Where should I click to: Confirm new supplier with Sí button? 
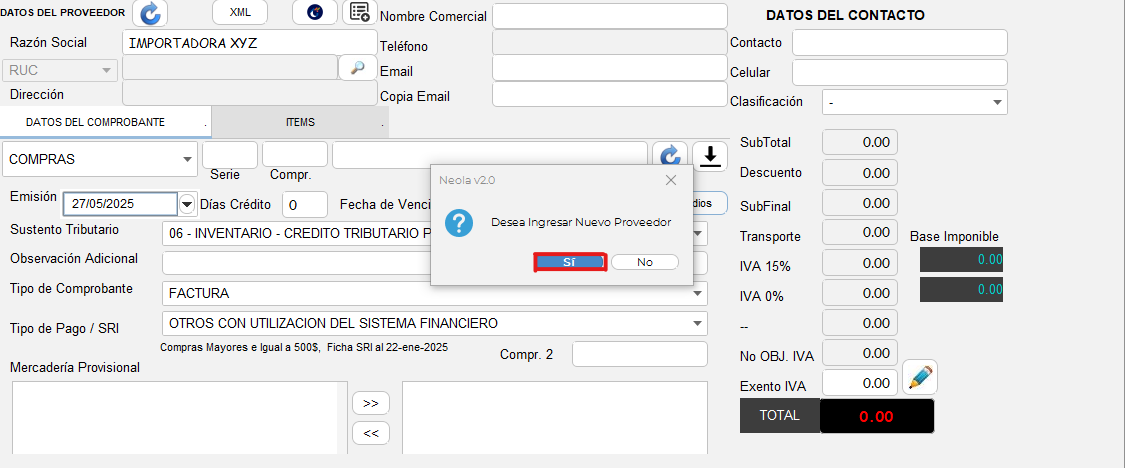[x=569, y=262]
